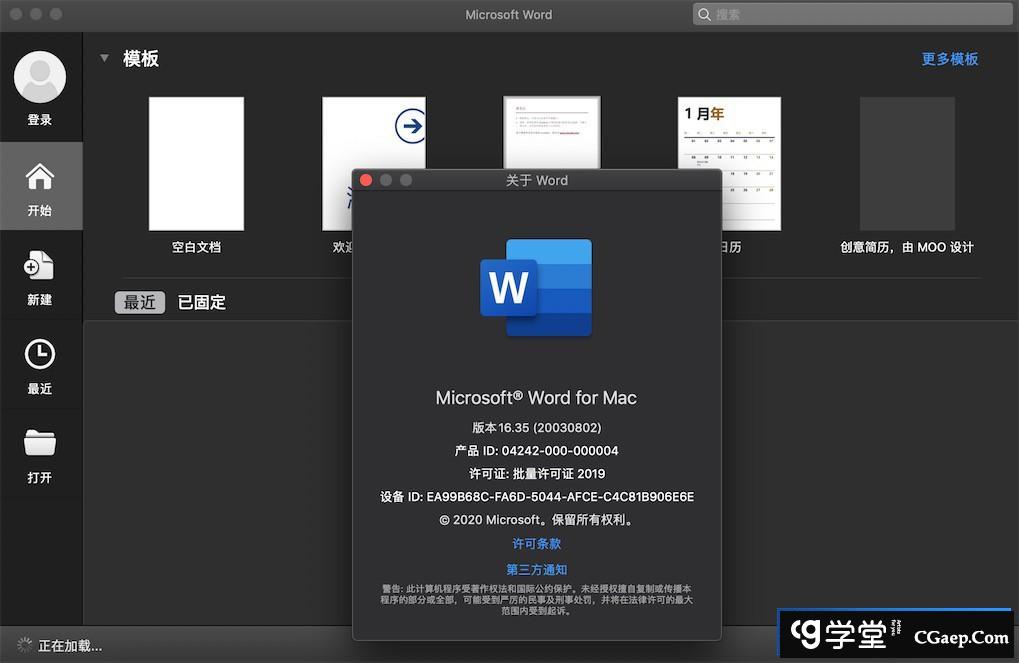
Task: Click the Word logo in About dialog
Action: point(536,288)
